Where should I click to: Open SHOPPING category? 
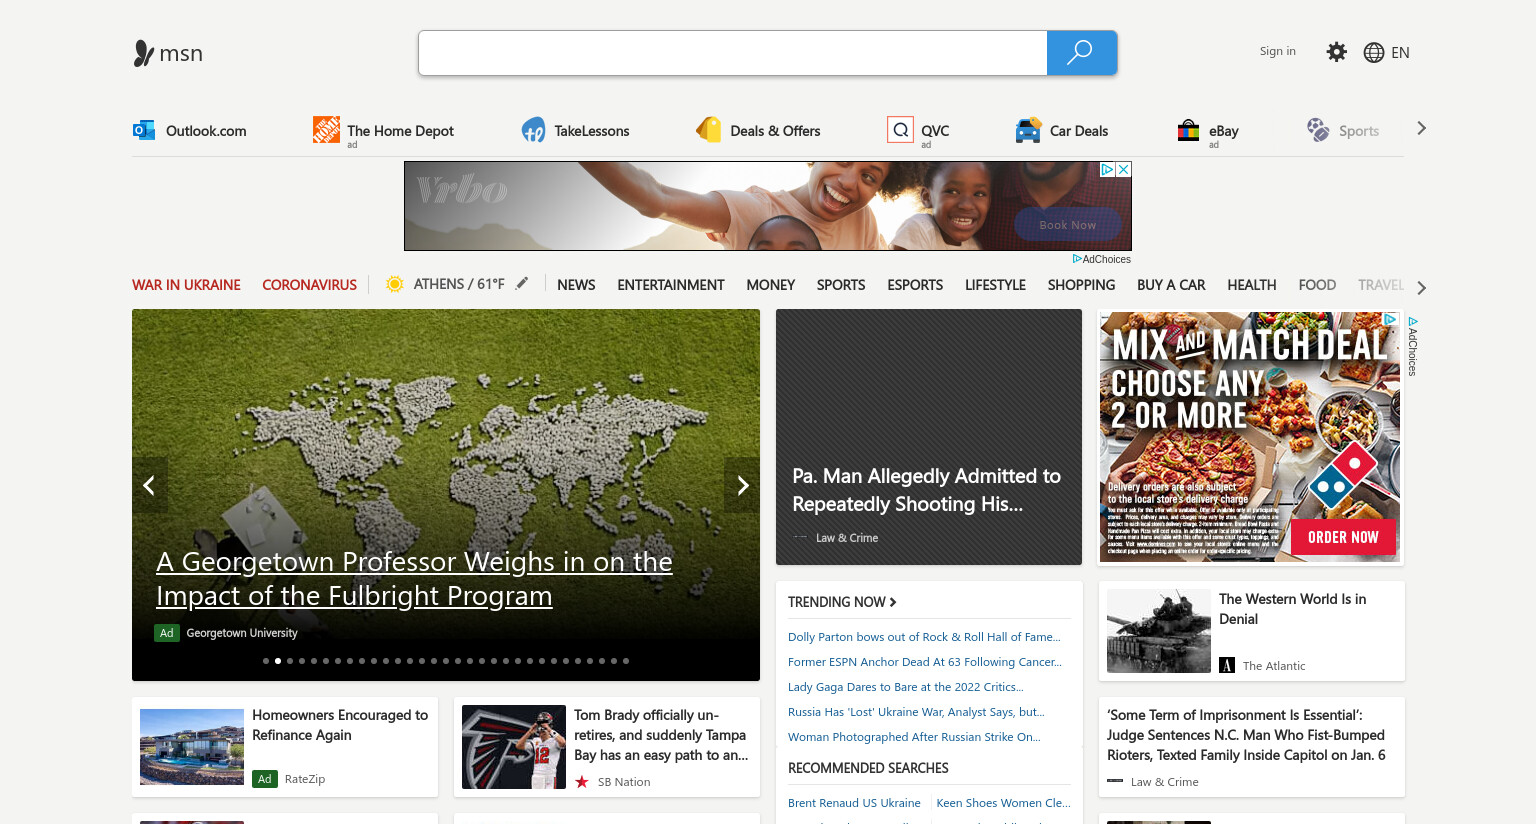tap(1081, 285)
